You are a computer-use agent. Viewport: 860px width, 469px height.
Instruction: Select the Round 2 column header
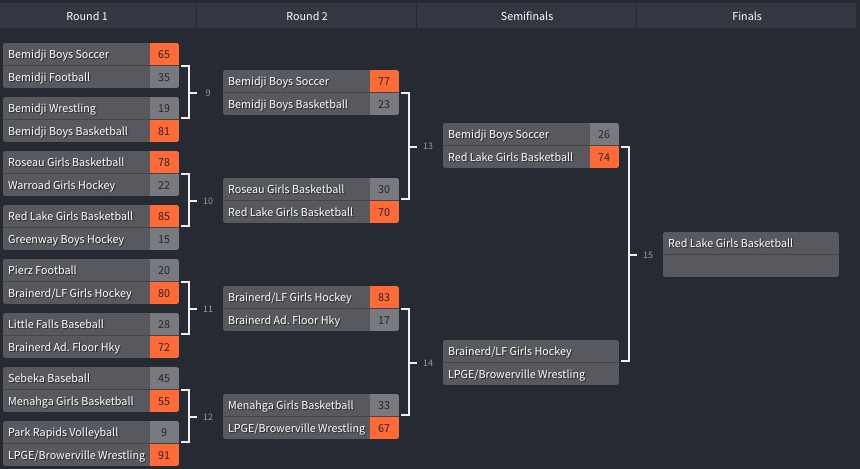307,16
